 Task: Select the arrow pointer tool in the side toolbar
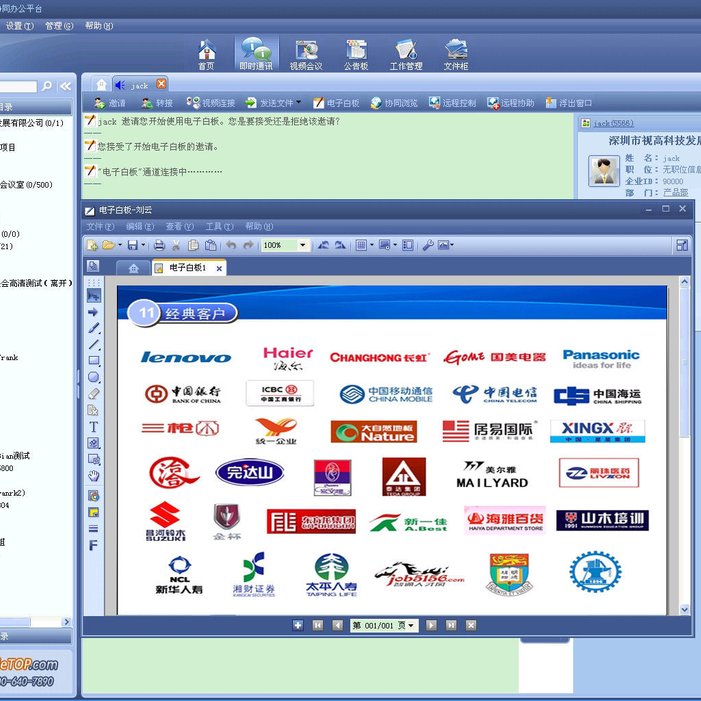click(x=93, y=312)
